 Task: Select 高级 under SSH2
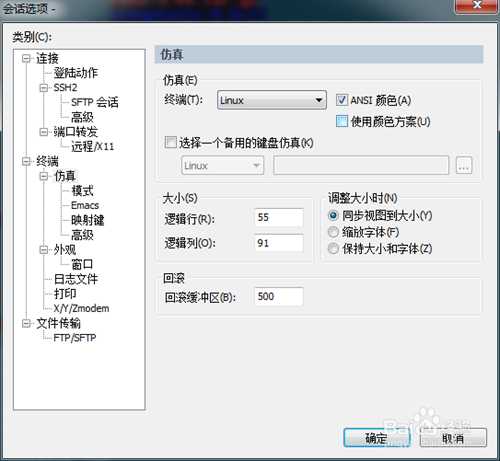(82, 117)
